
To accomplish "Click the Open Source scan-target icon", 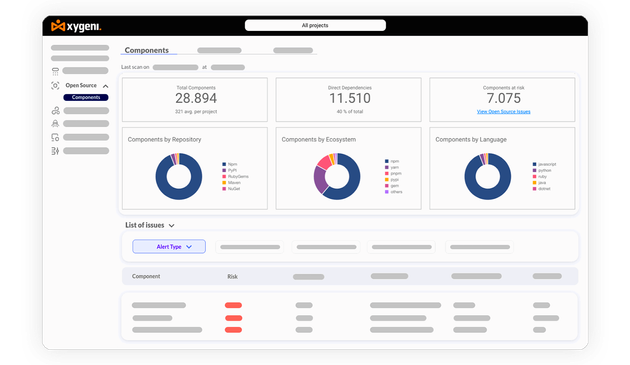I will click(55, 86).
